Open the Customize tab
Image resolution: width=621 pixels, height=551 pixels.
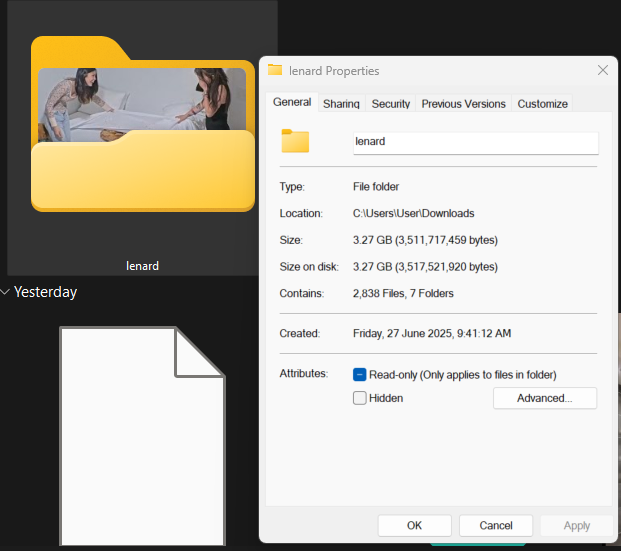[542, 104]
